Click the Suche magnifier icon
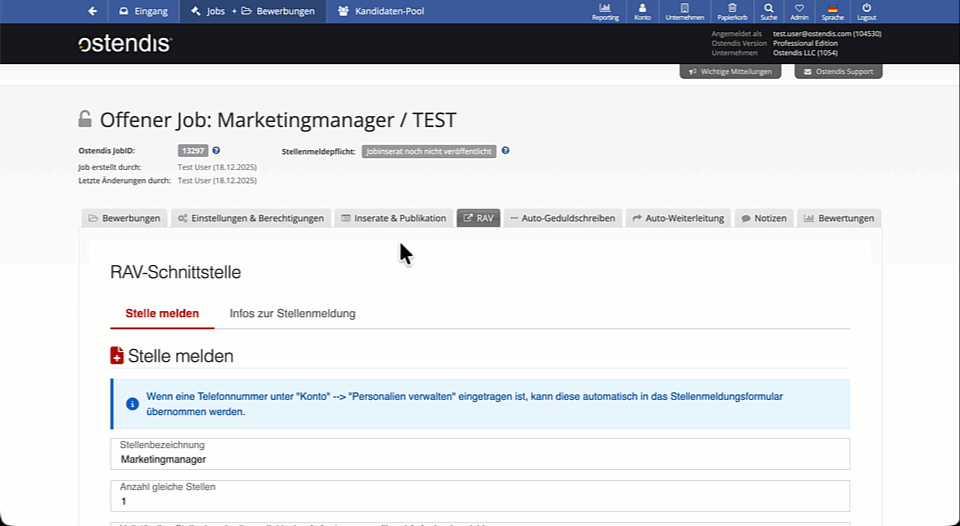The width and height of the screenshot is (960, 526). click(x=768, y=11)
